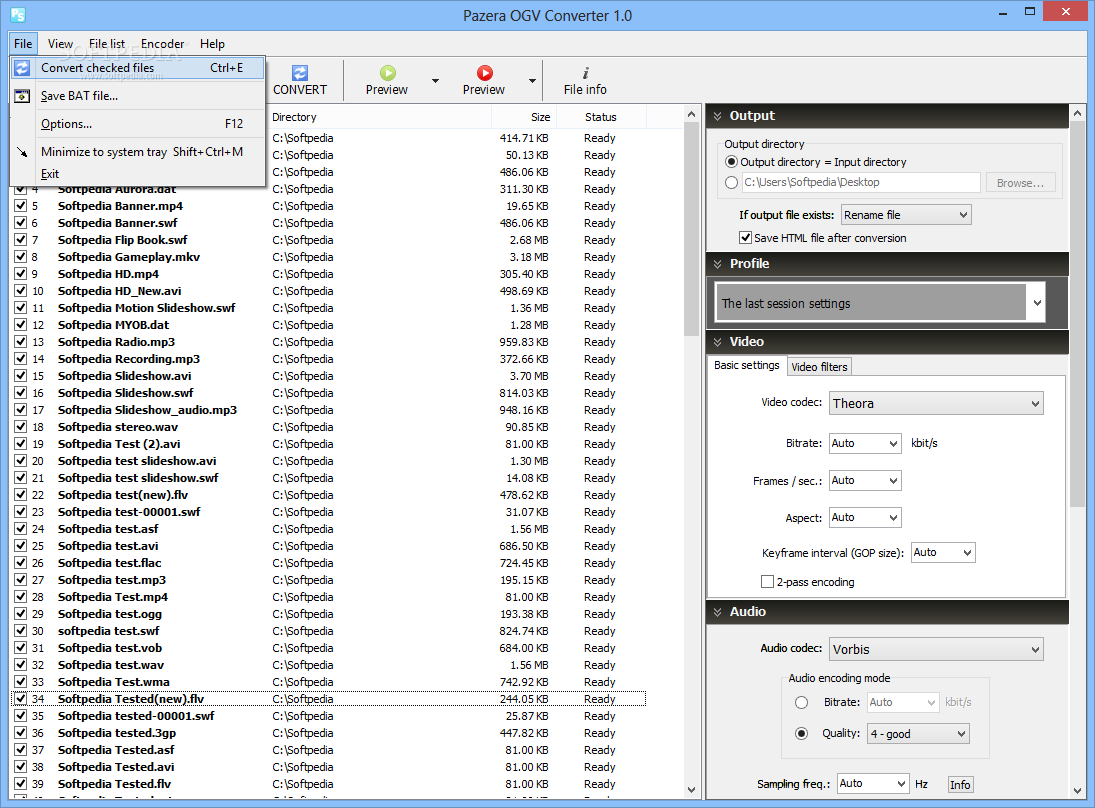The image size is (1095, 808).
Task: Open the File menu
Action: tap(23, 43)
